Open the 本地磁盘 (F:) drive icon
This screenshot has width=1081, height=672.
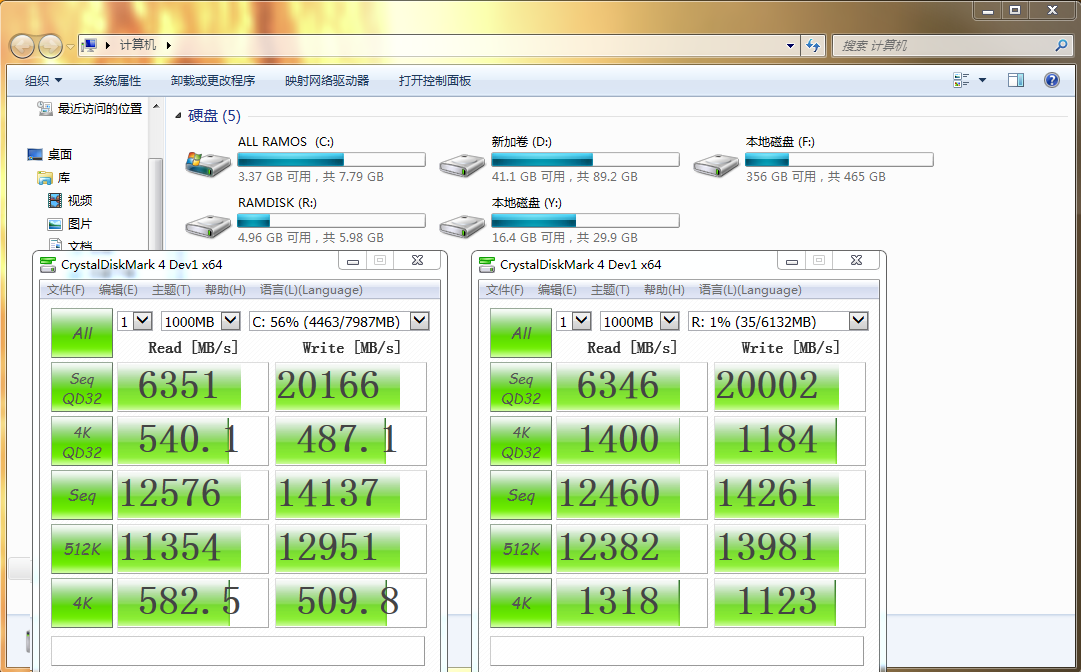pyautogui.click(x=716, y=164)
